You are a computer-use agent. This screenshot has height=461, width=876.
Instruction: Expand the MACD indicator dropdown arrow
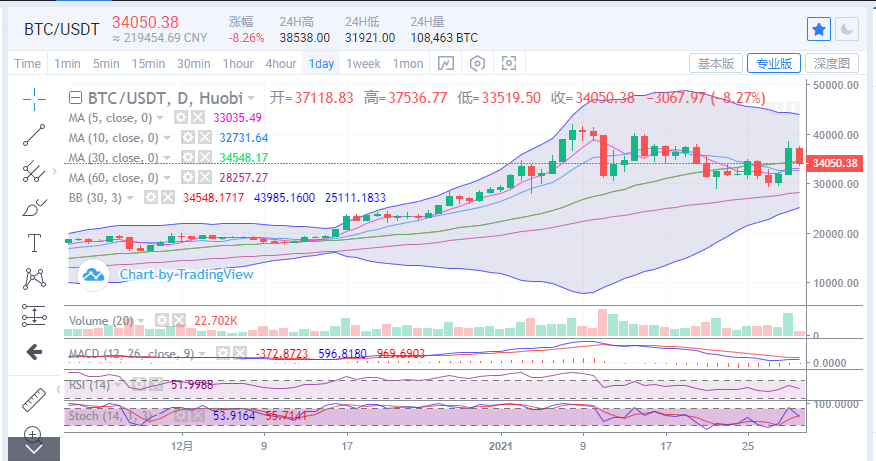click(x=202, y=354)
